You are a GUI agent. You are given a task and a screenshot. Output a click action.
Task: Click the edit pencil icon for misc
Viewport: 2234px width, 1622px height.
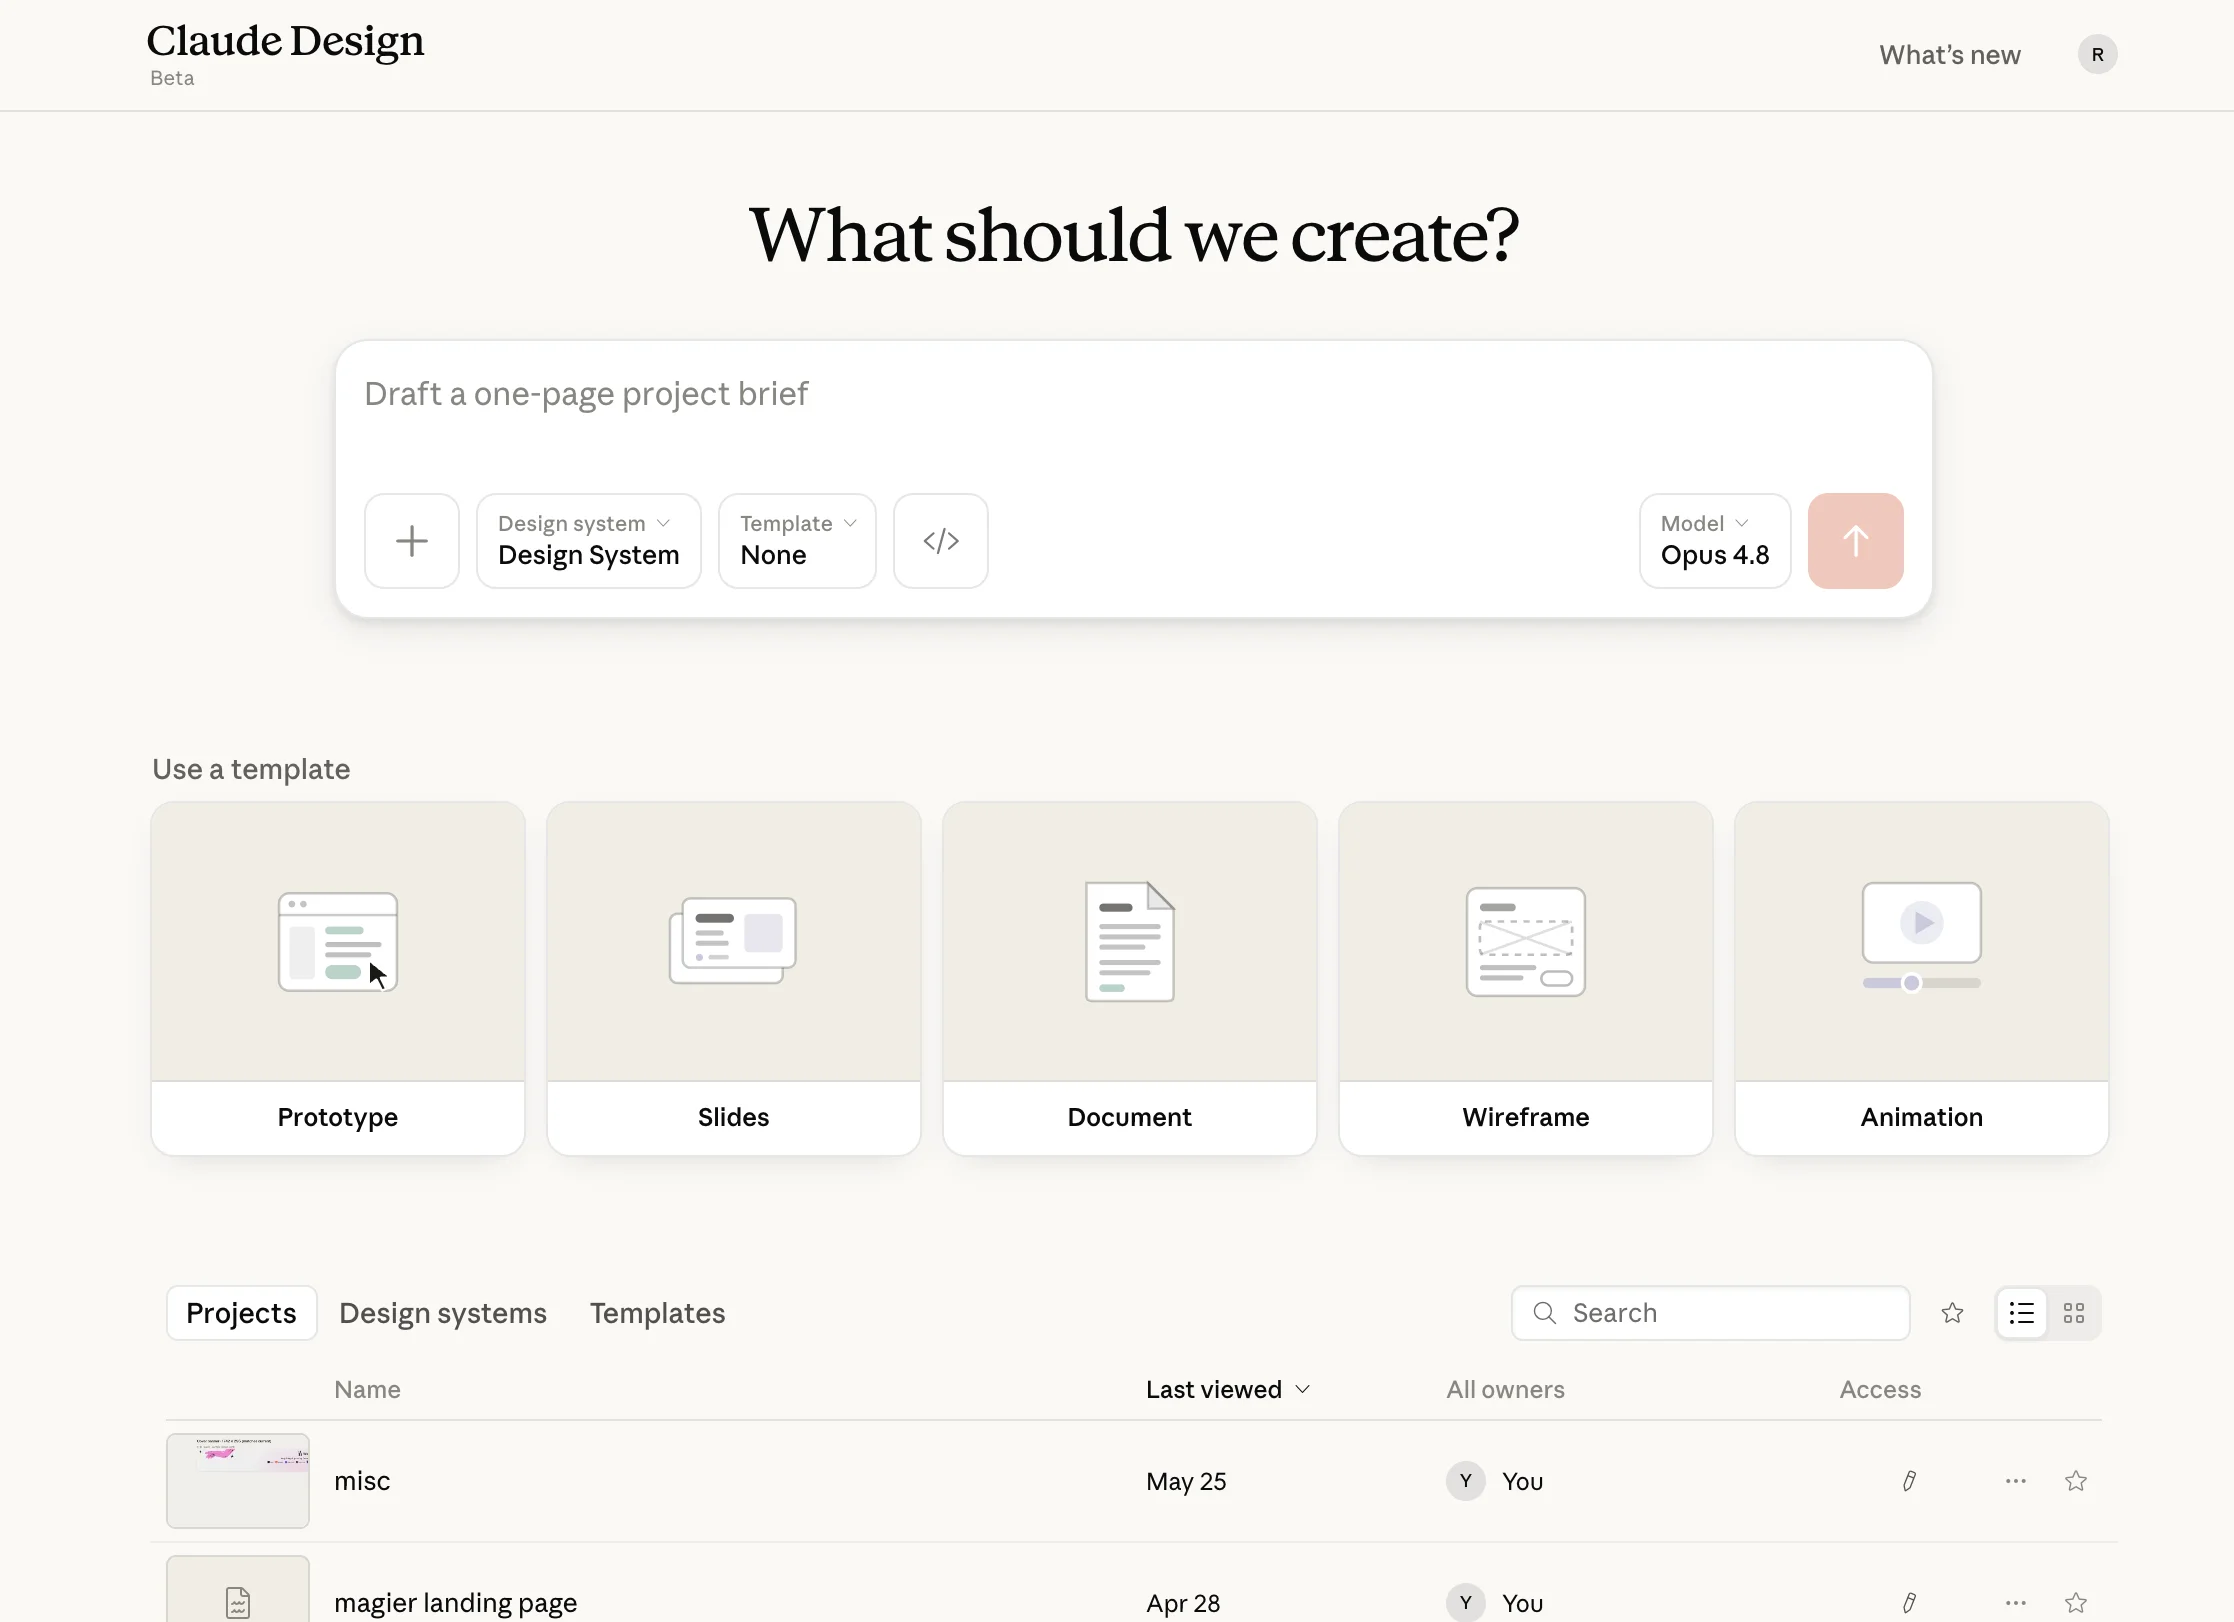click(1909, 1481)
